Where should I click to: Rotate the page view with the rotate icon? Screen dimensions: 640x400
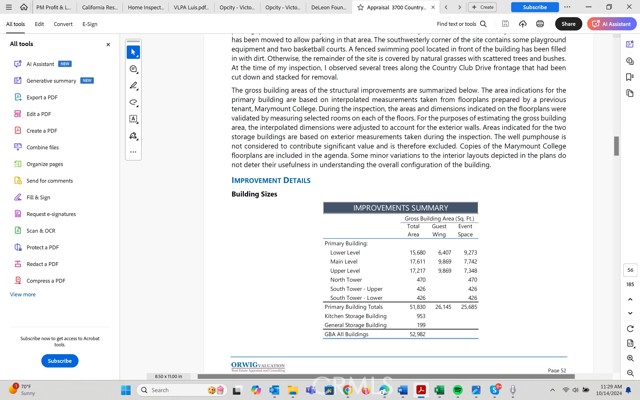coord(630,328)
